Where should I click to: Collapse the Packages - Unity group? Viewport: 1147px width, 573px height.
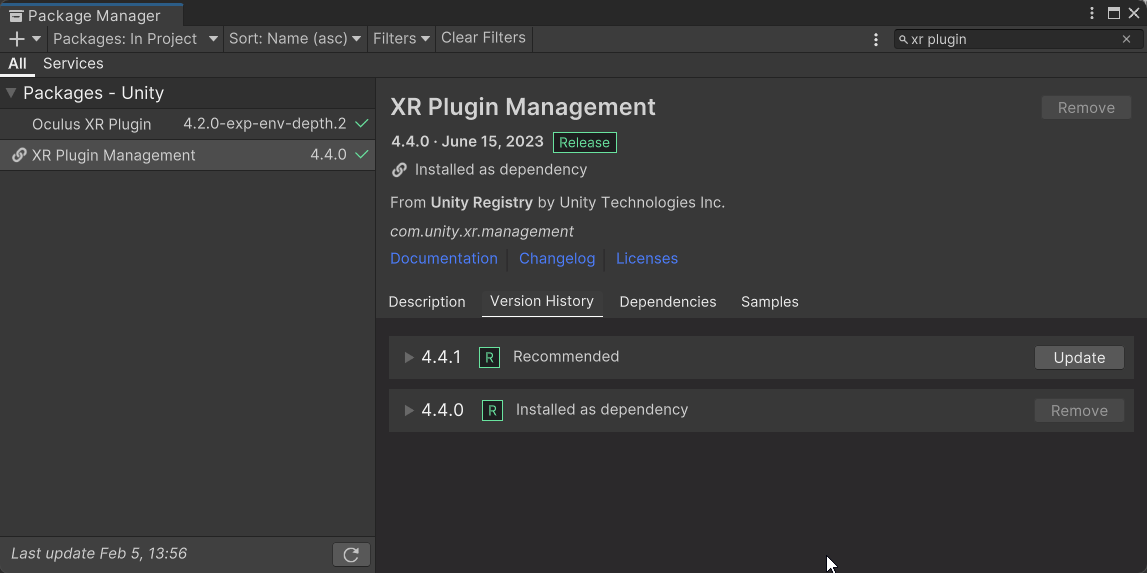pos(11,93)
